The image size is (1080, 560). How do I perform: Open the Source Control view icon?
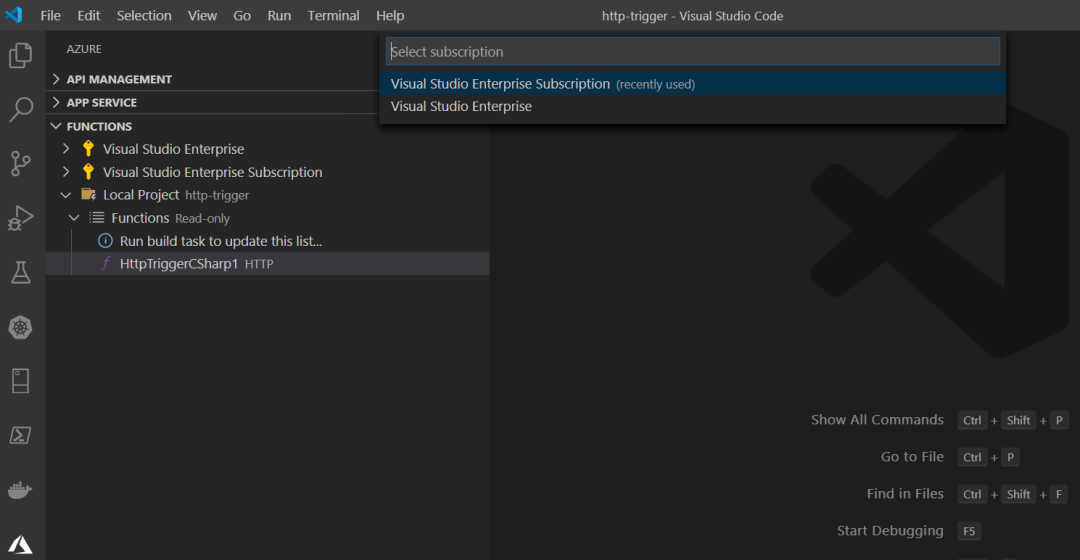pyautogui.click(x=21, y=164)
